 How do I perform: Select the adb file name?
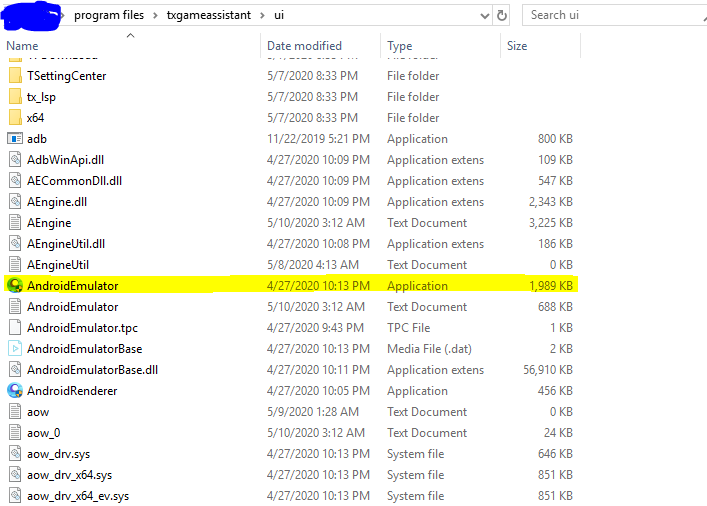[37, 139]
